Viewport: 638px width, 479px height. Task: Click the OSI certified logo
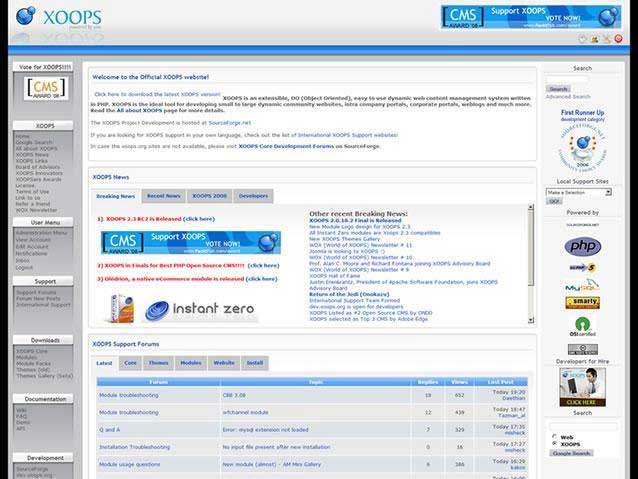583,327
